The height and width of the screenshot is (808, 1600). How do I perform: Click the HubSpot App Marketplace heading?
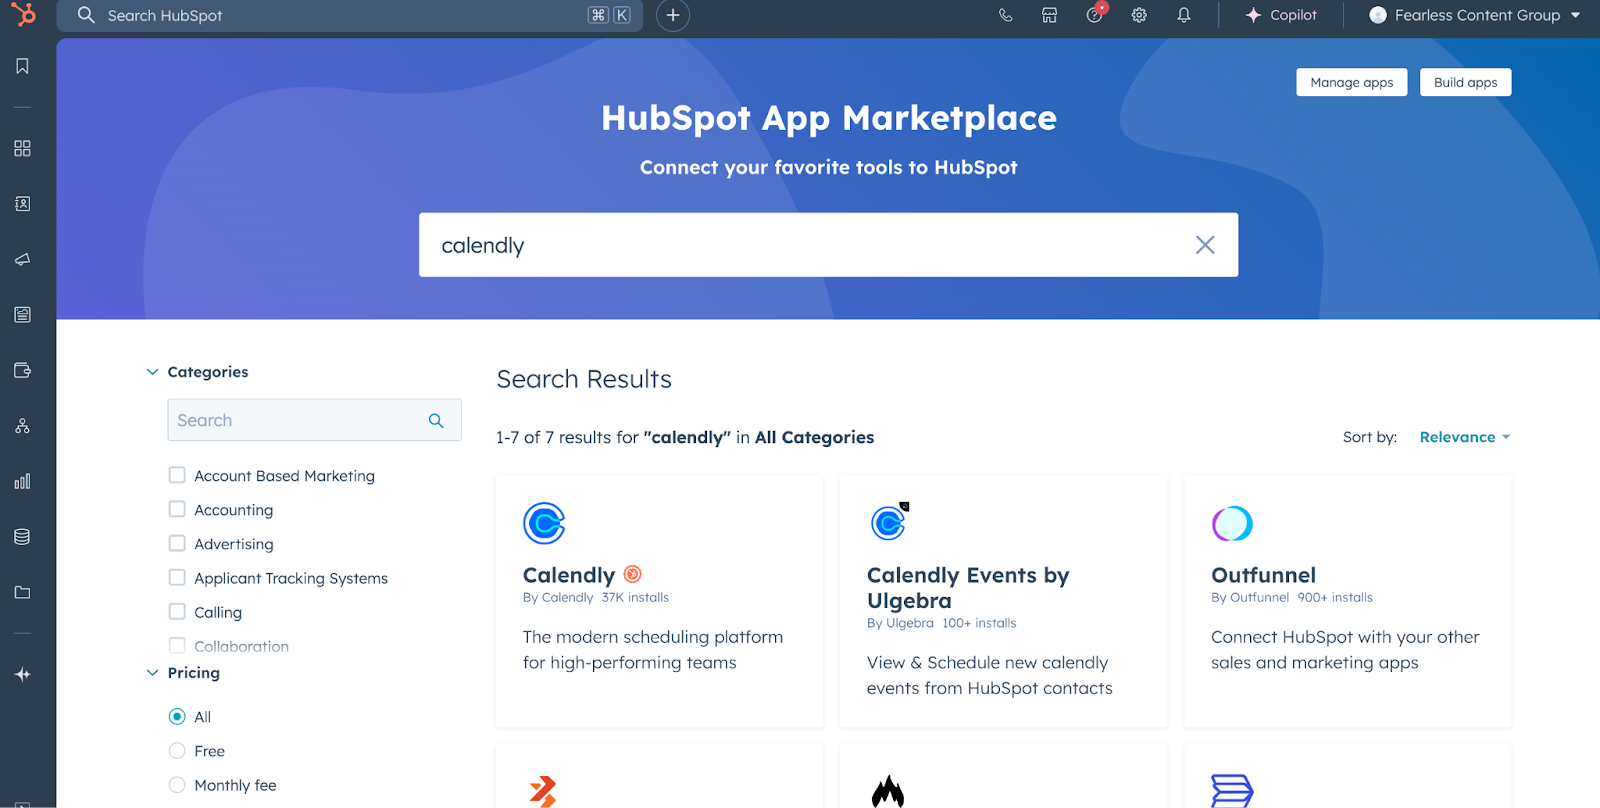coord(828,118)
